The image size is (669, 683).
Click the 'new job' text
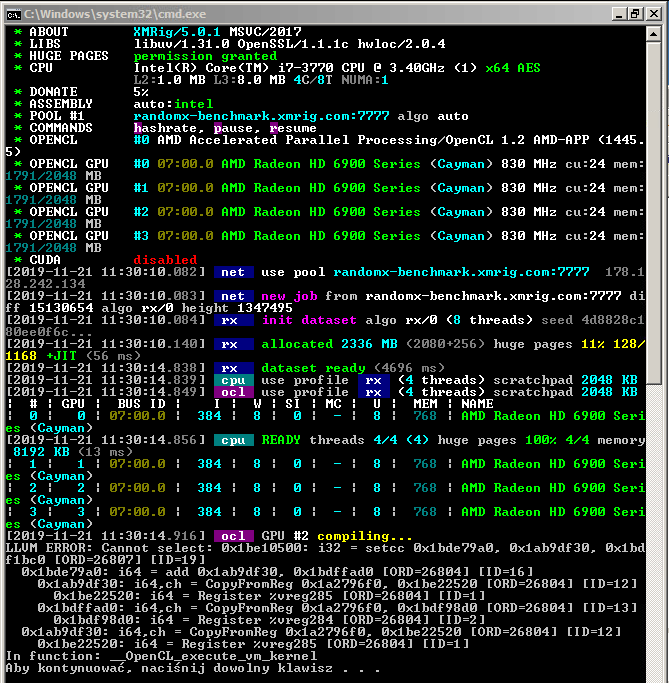tap(289, 296)
